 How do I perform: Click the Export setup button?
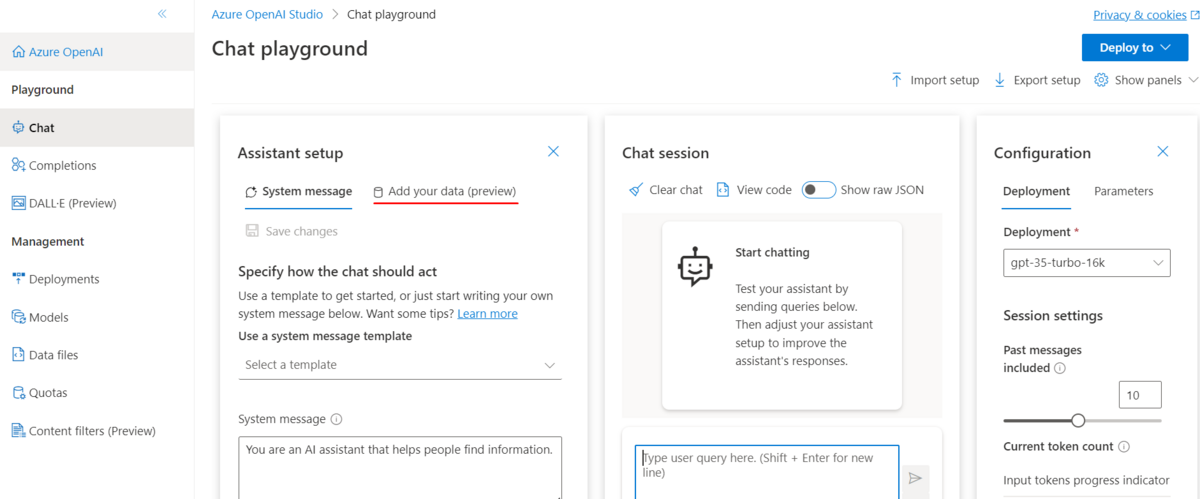(x=1037, y=80)
